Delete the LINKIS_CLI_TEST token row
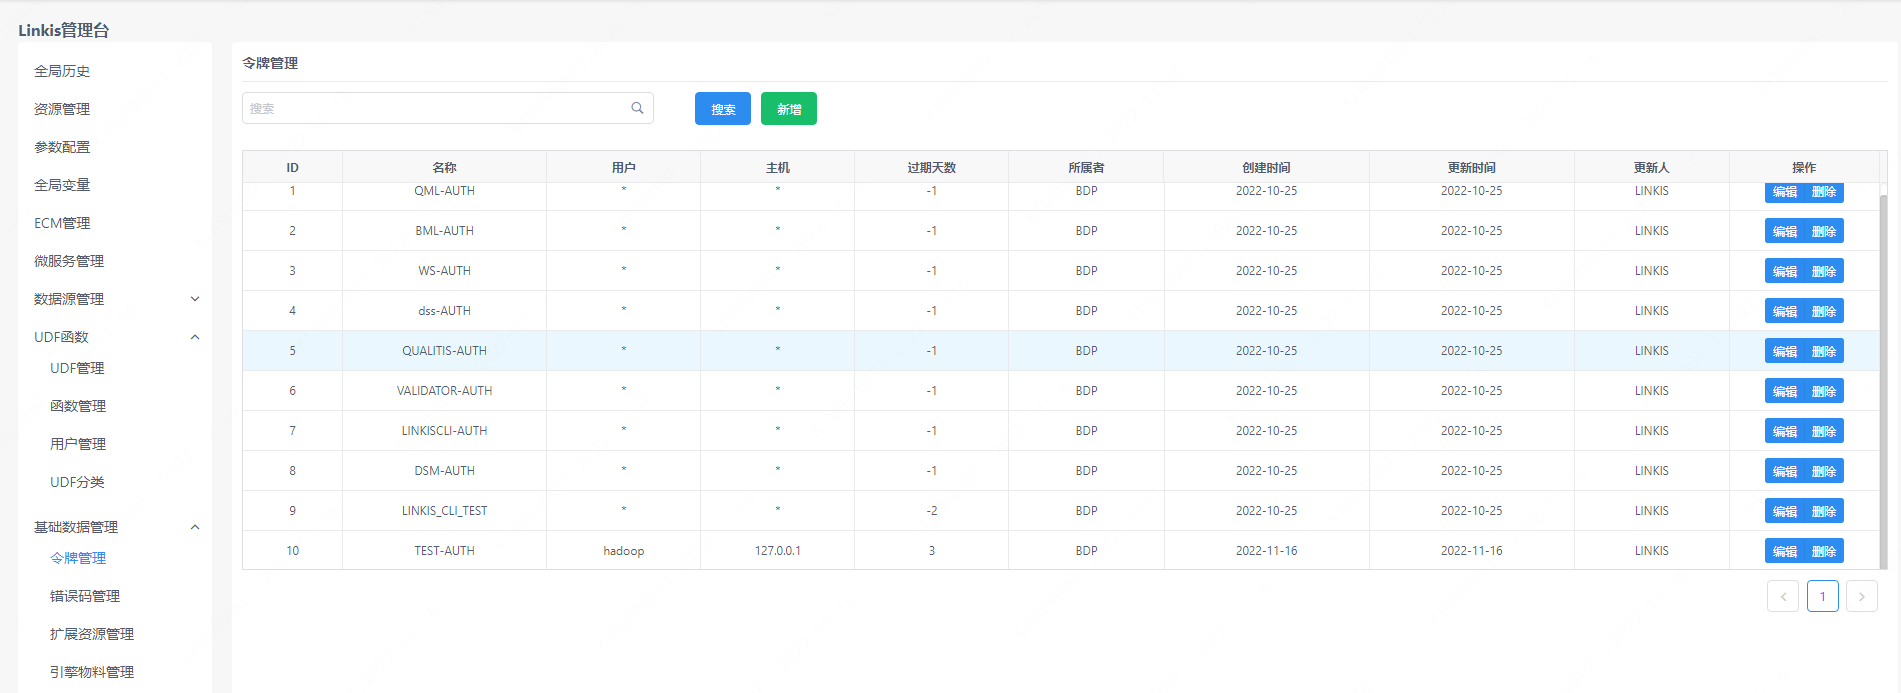This screenshot has height=693, width=1901. coord(1824,511)
